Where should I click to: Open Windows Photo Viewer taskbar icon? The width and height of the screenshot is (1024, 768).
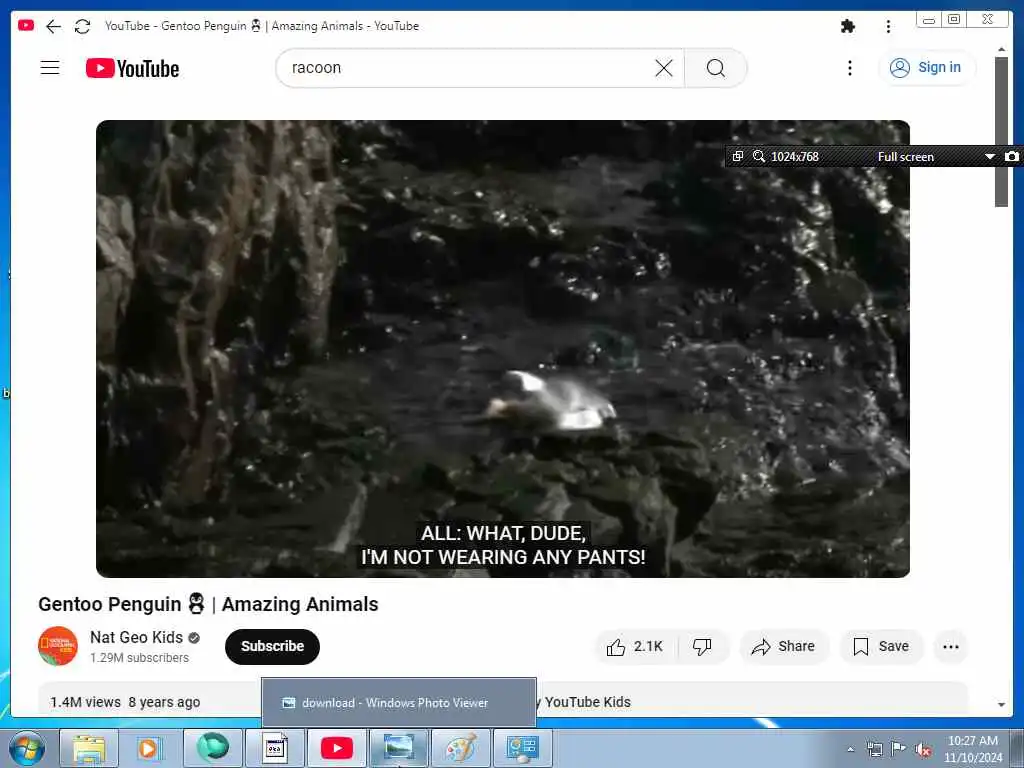(x=398, y=748)
